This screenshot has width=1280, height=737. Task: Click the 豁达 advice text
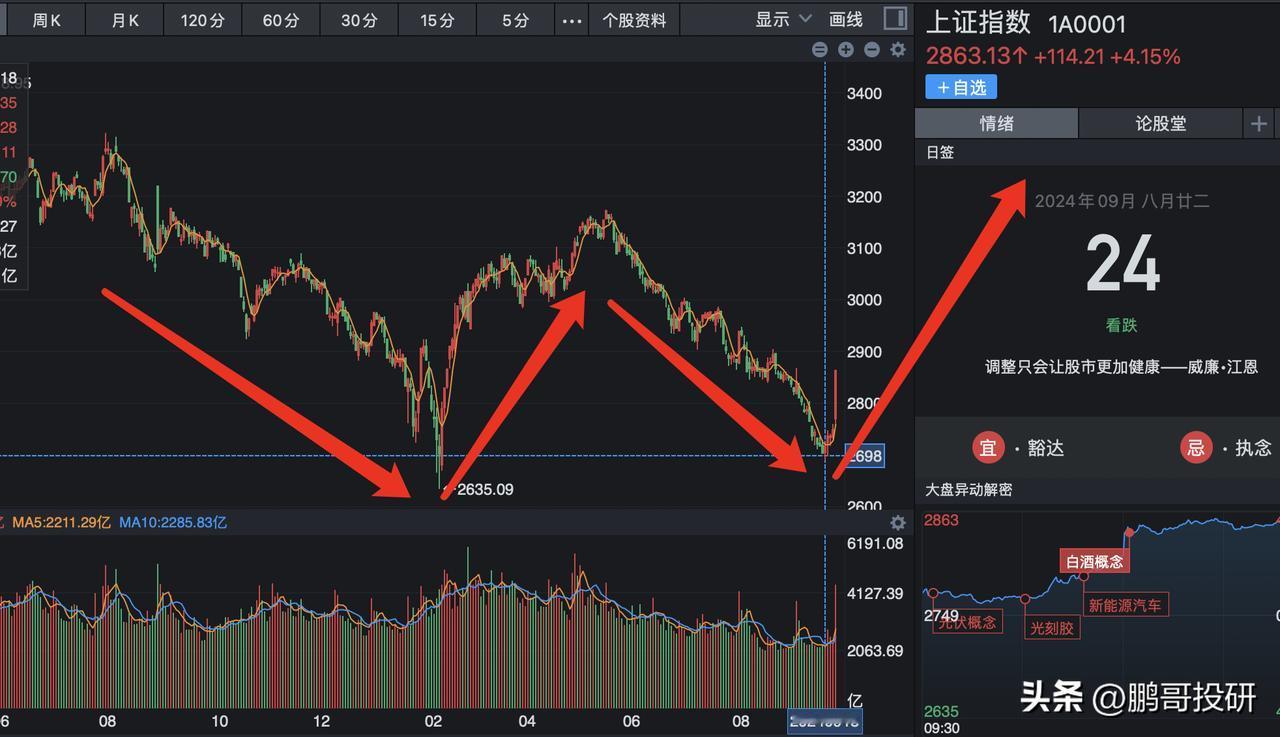[1046, 448]
